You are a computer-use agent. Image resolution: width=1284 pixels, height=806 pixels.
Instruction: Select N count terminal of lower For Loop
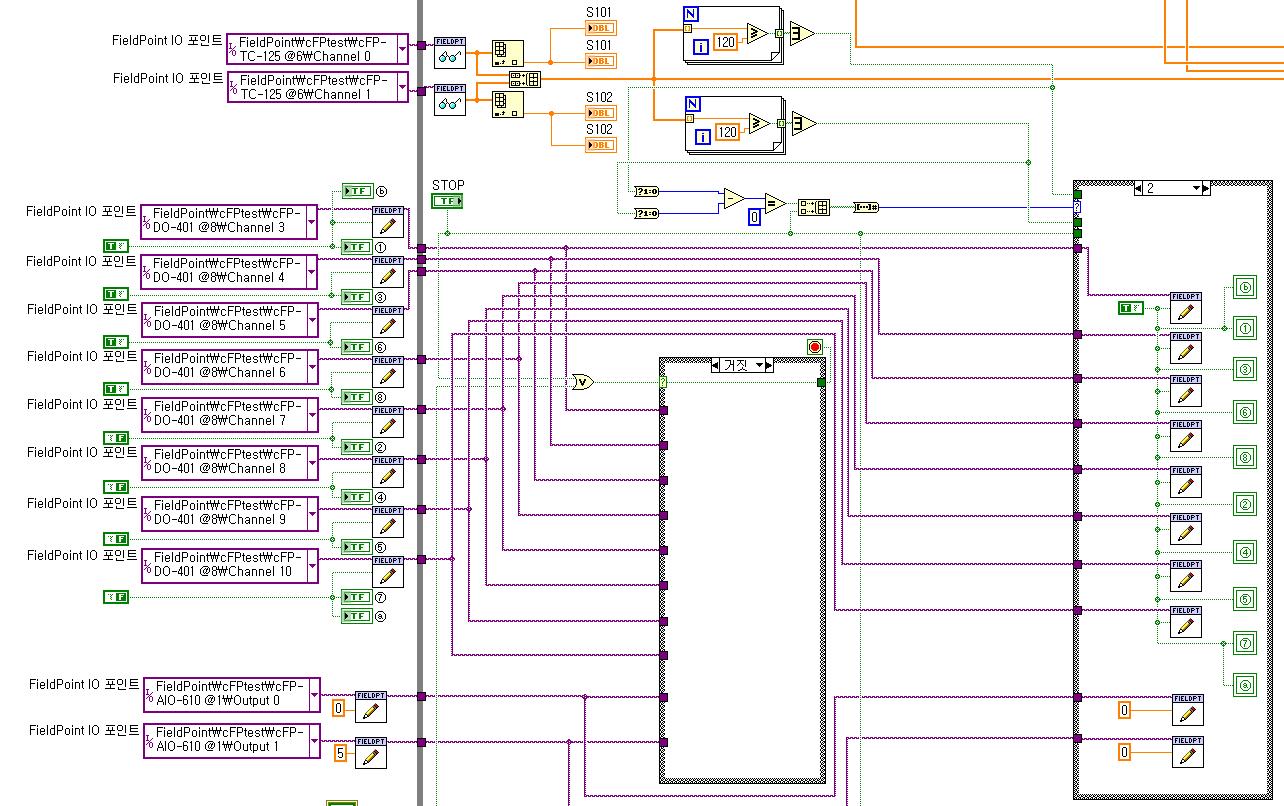tap(695, 104)
